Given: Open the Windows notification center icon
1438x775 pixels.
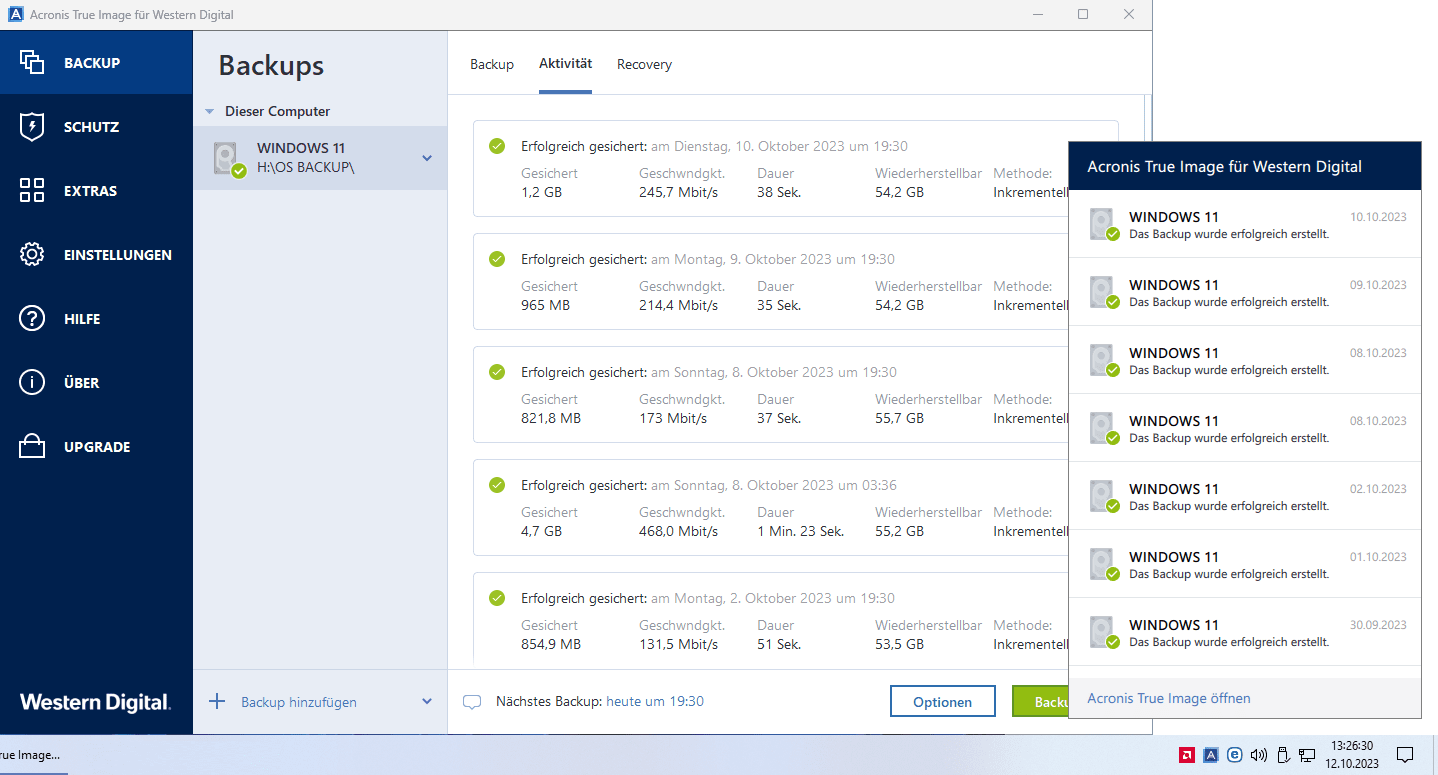Looking at the screenshot, I should click(x=1404, y=755).
